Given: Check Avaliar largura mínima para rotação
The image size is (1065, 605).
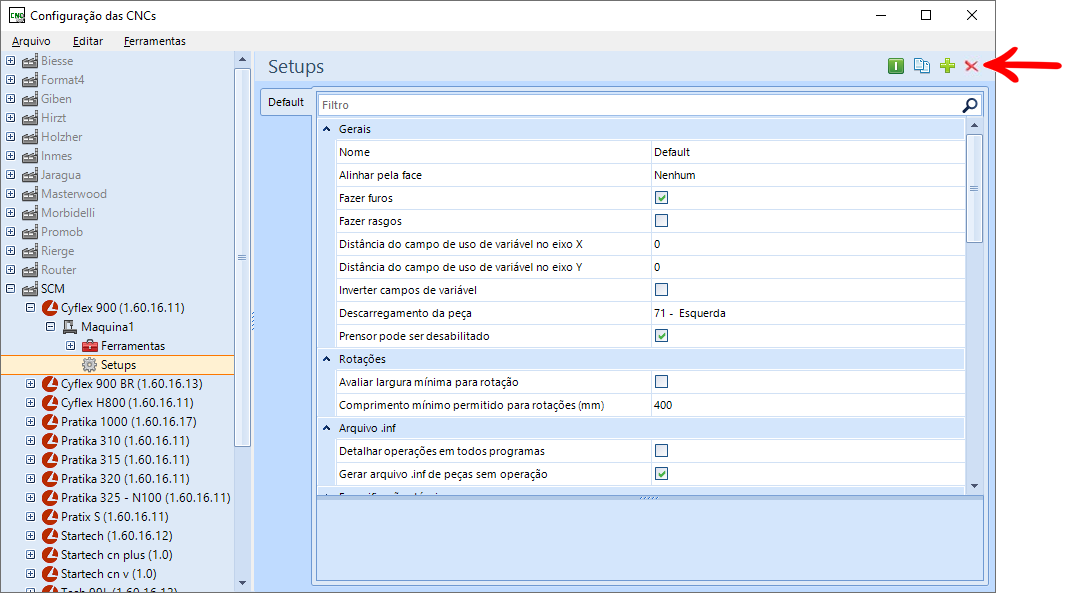Looking at the screenshot, I should (662, 382).
